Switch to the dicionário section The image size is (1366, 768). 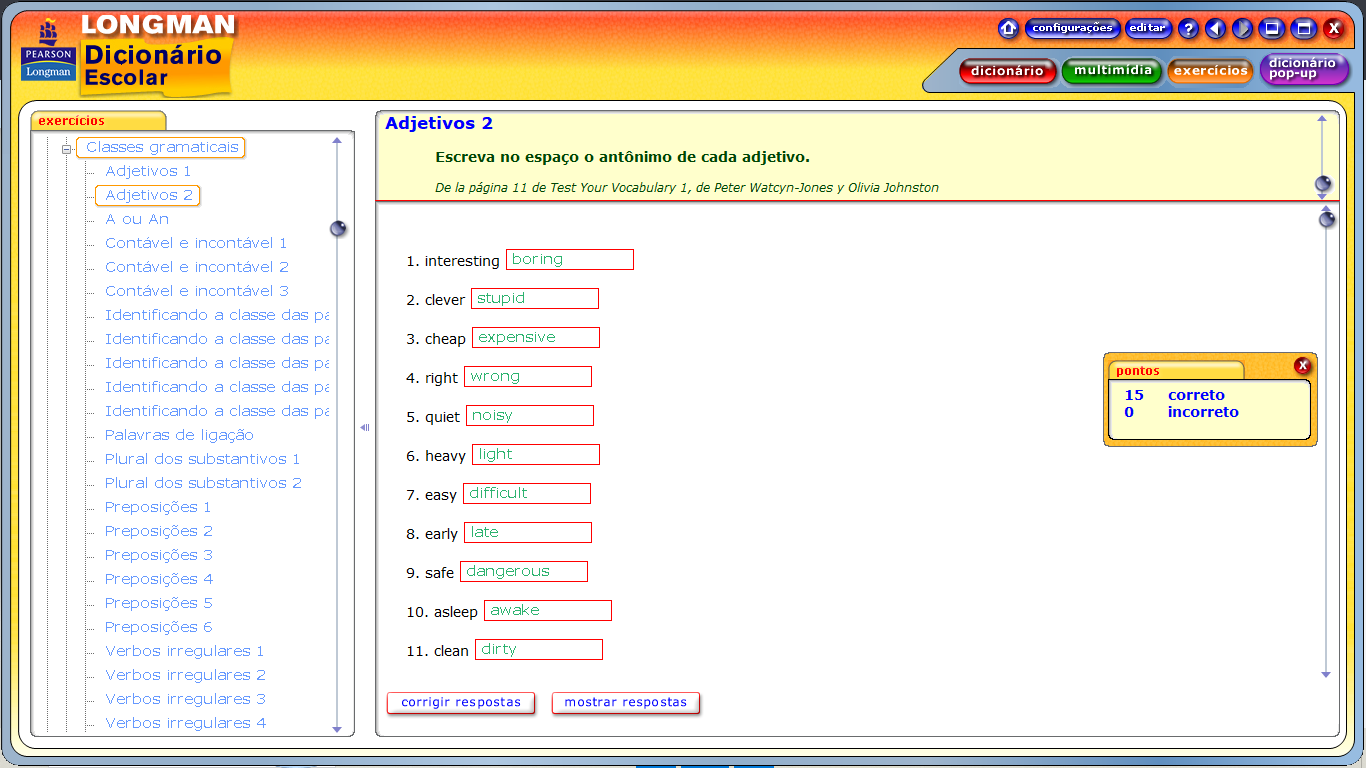click(1007, 71)
